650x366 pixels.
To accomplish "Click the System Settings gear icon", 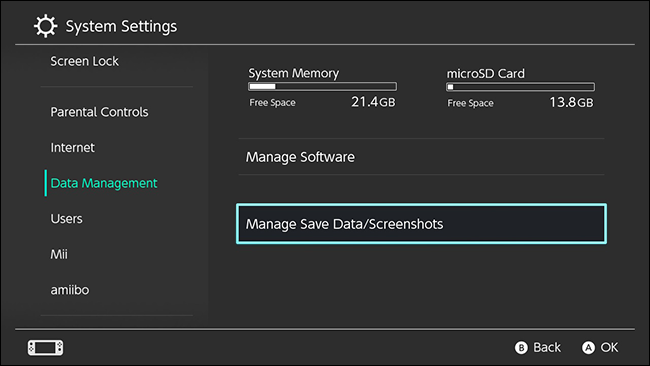I will click(x=45, y=26).
